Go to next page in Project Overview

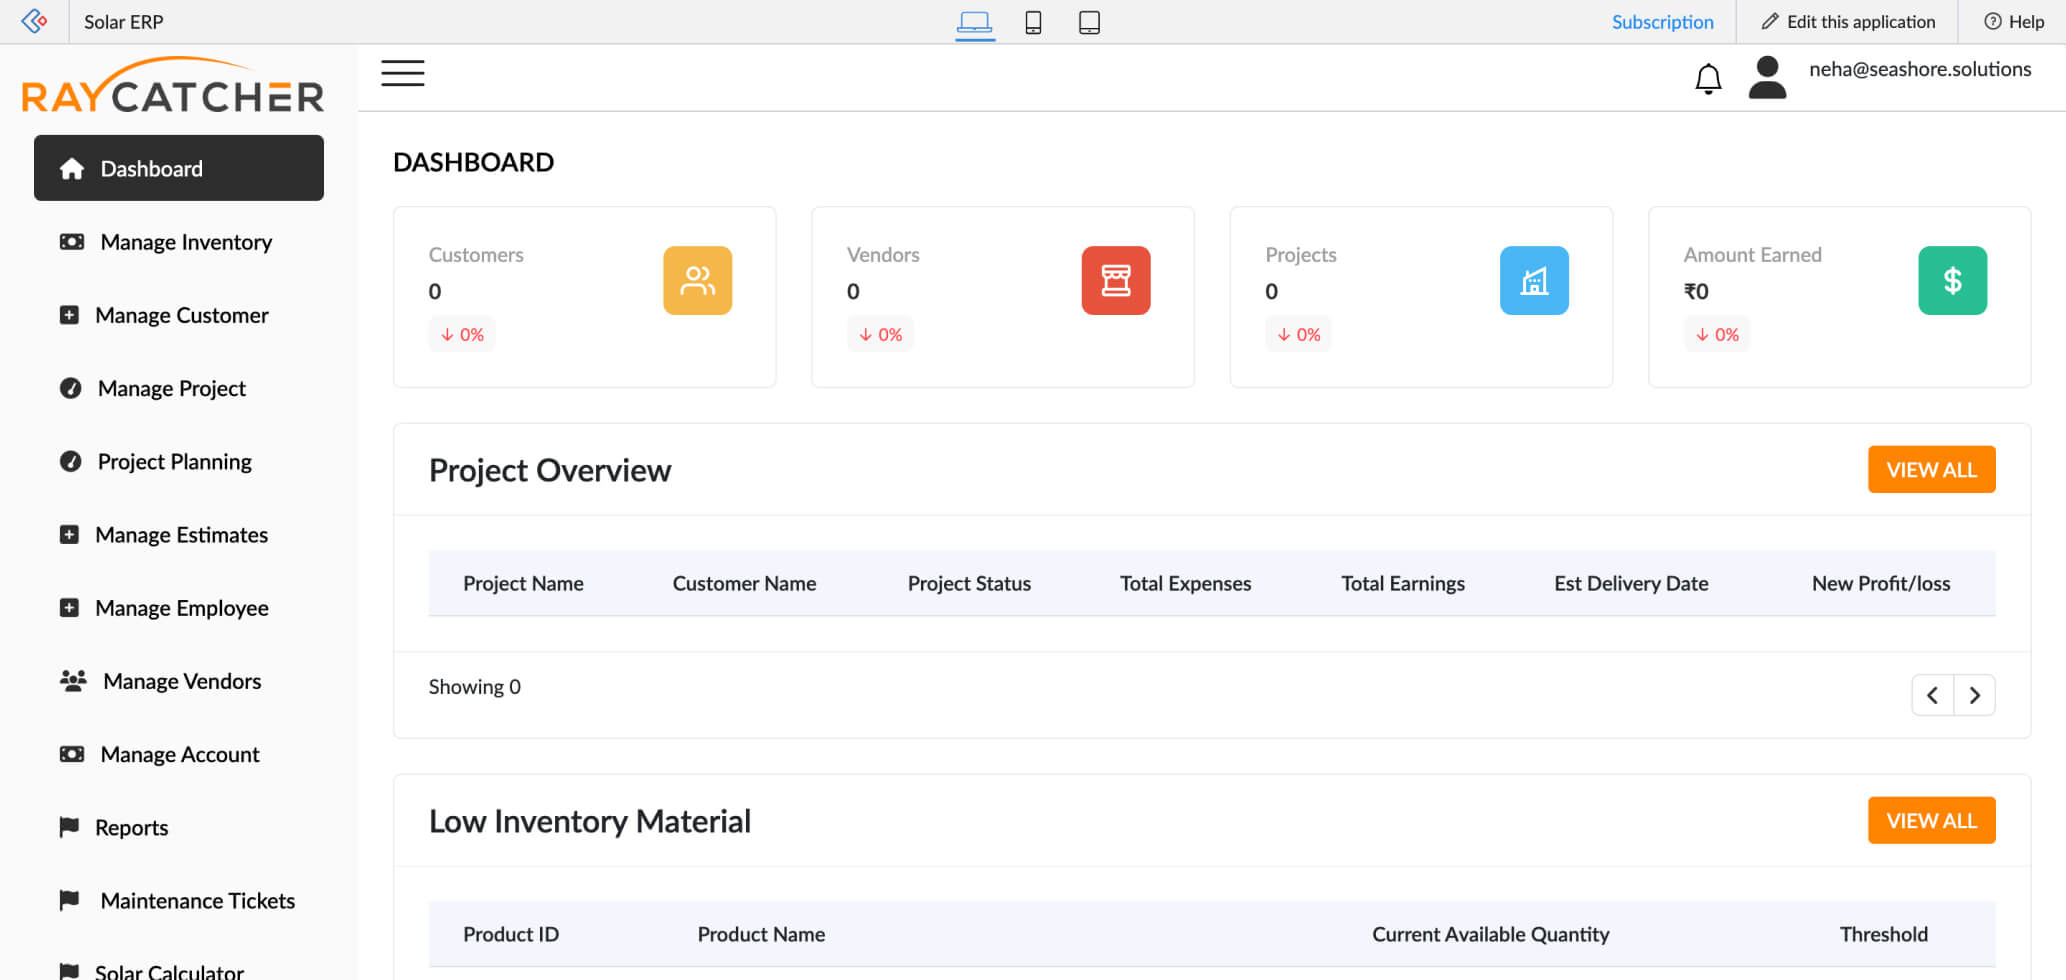(x=1974, y=694)
